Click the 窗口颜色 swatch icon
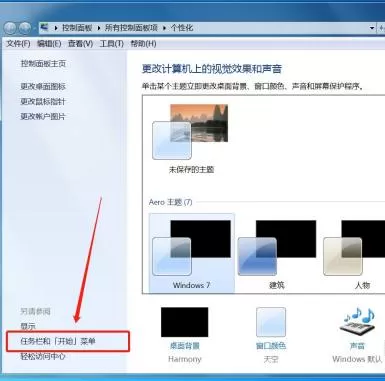This screenshot has width=385, height=381. point(271,322)
